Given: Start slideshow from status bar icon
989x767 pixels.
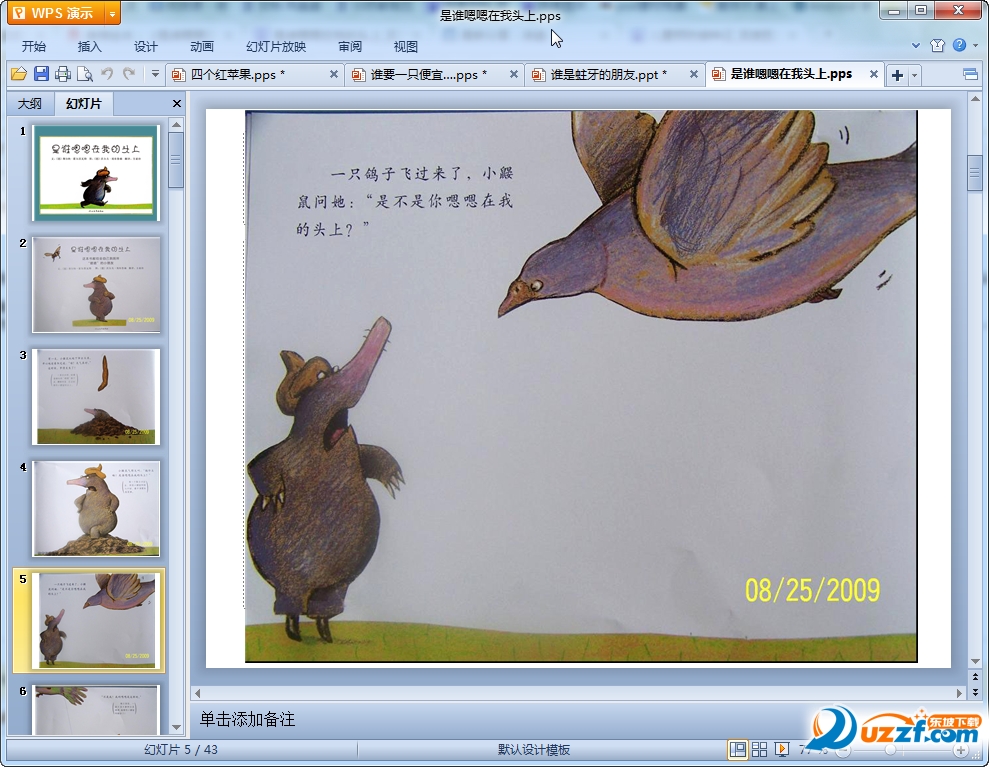Looking at the screenshot, I should [781, 749].
